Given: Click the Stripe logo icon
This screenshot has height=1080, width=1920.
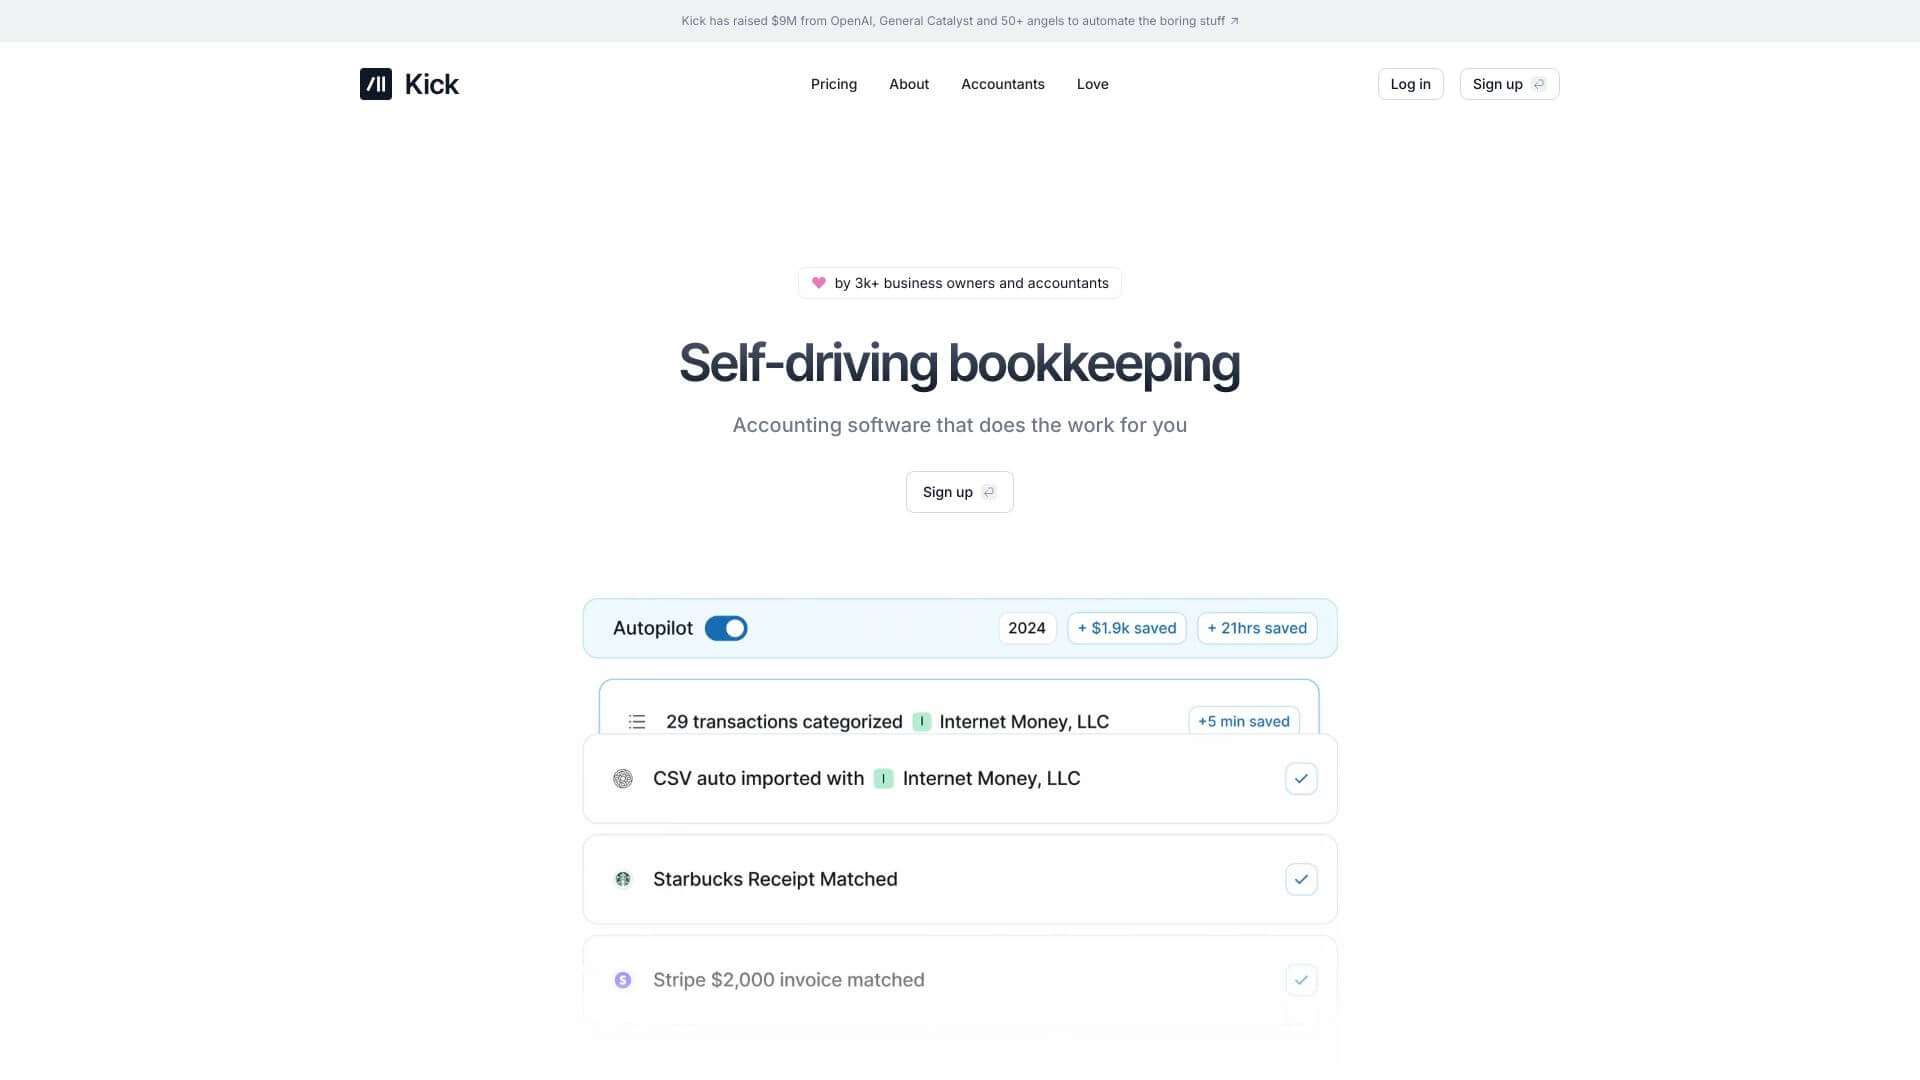Looking at the screenshot, I should click(x=622, y=980).
